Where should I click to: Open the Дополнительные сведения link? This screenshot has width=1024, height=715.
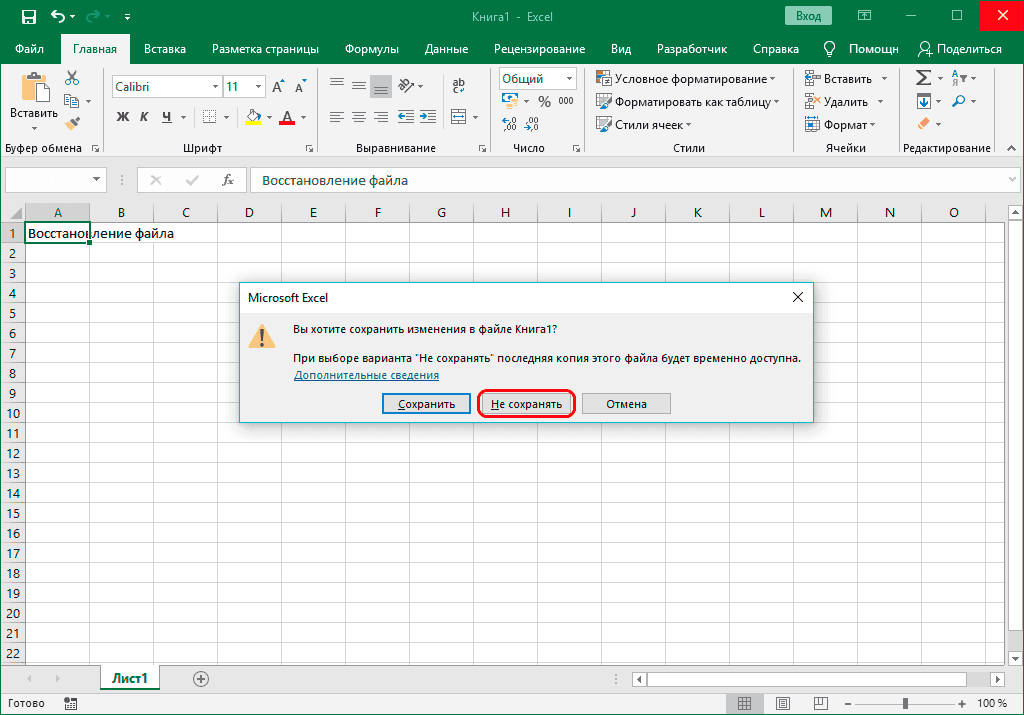coord(366,375)
